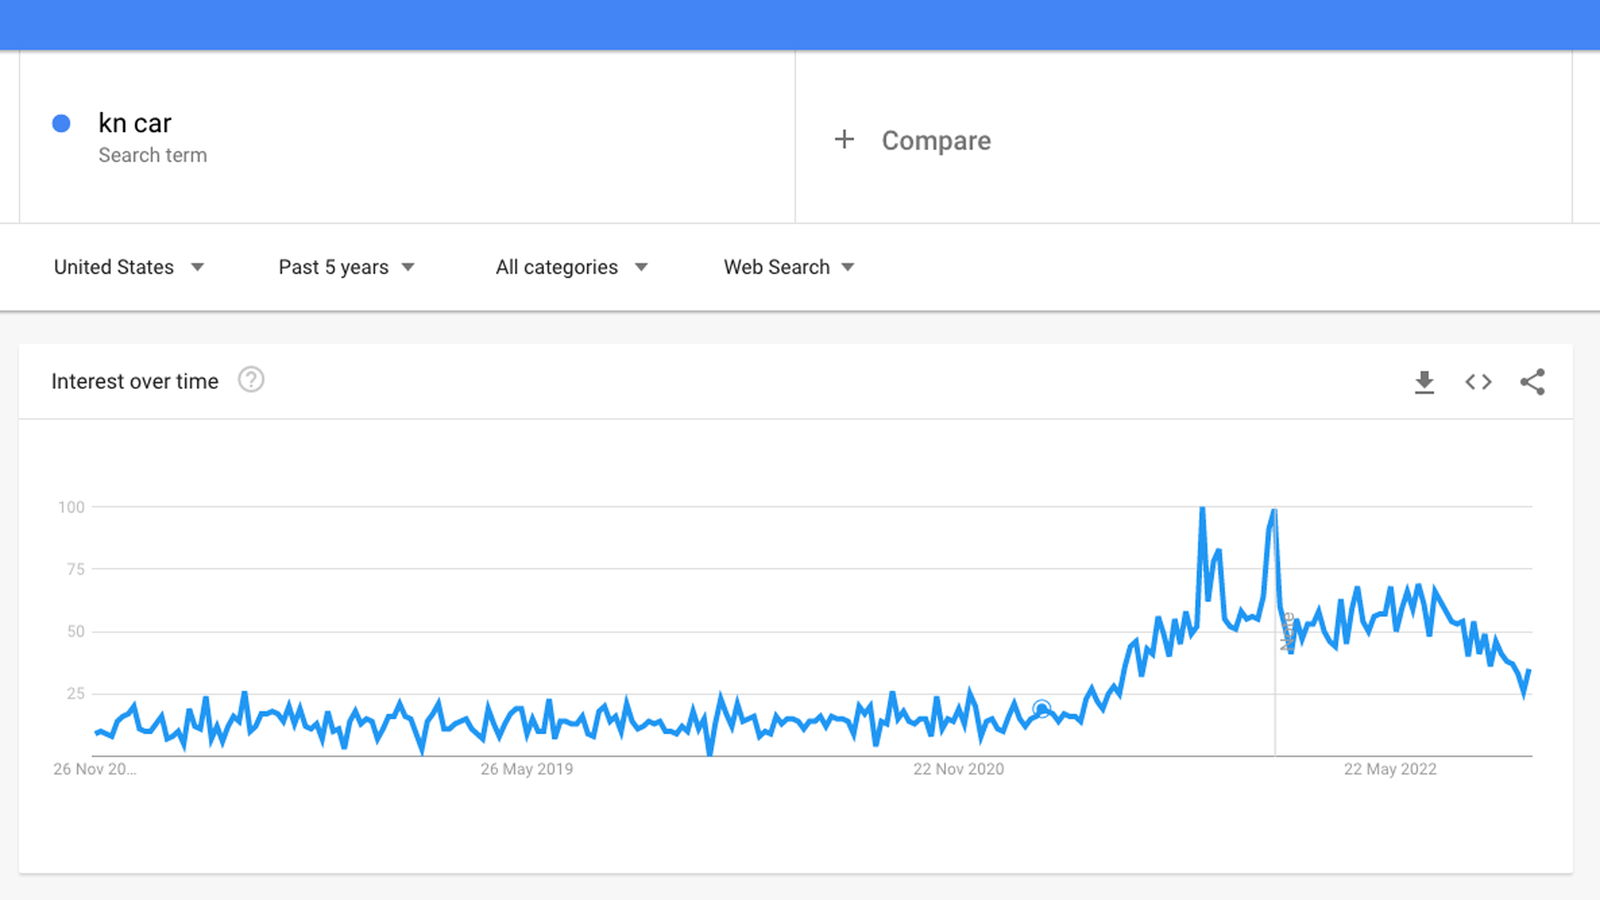Open the embed code icon
This screenshot has width=1600, height=900.
point(1478,382)
